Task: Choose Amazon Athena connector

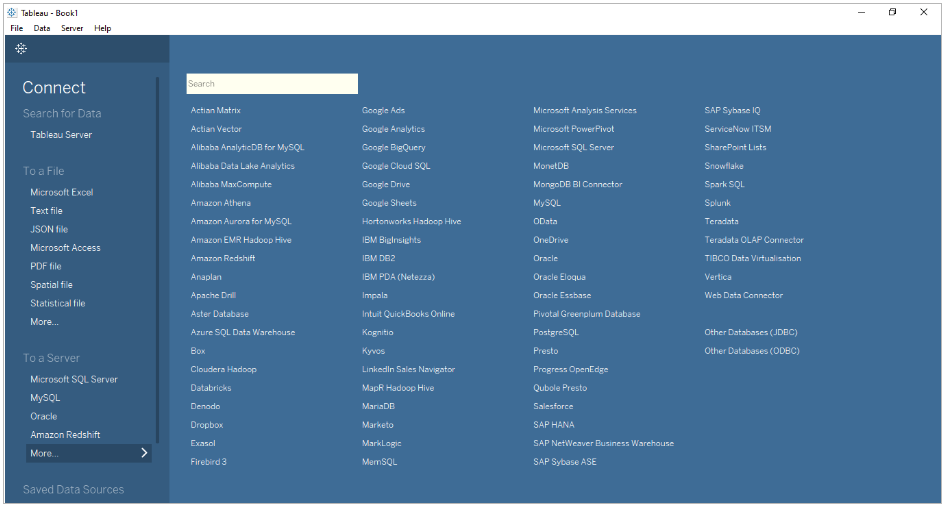Action: [220, 203]
